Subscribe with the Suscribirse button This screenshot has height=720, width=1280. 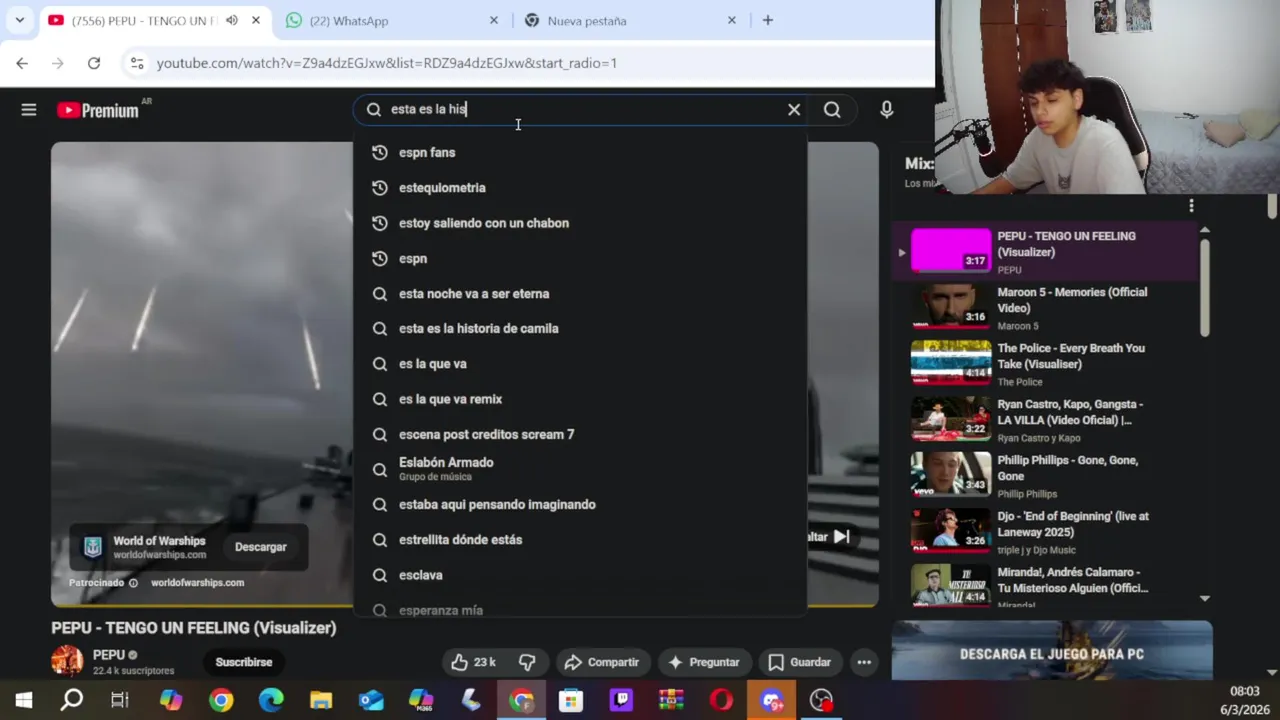244,662
